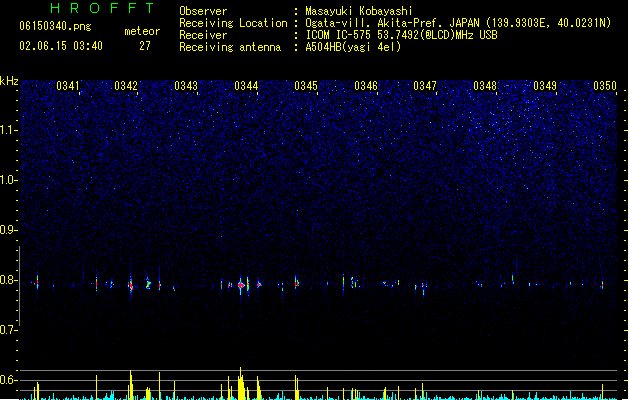Select antenna text A504HB(yagi 4el)
This screenshot has height=400, width=629.
click(x=353, y=47)
